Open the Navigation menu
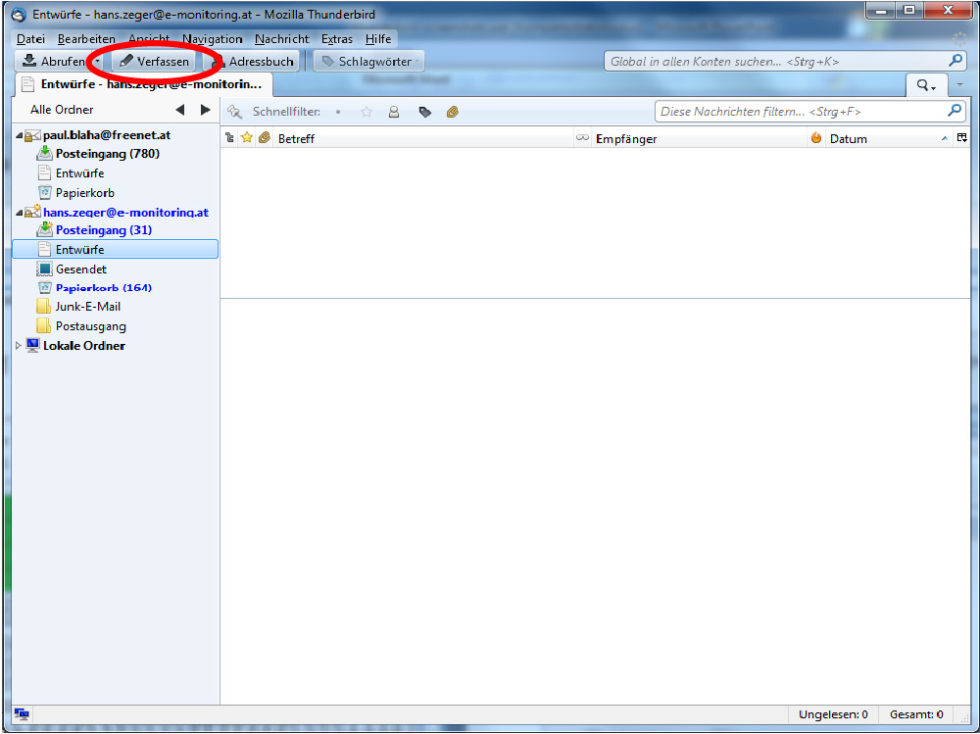This screenshot has height=734, width=980. 212,39
